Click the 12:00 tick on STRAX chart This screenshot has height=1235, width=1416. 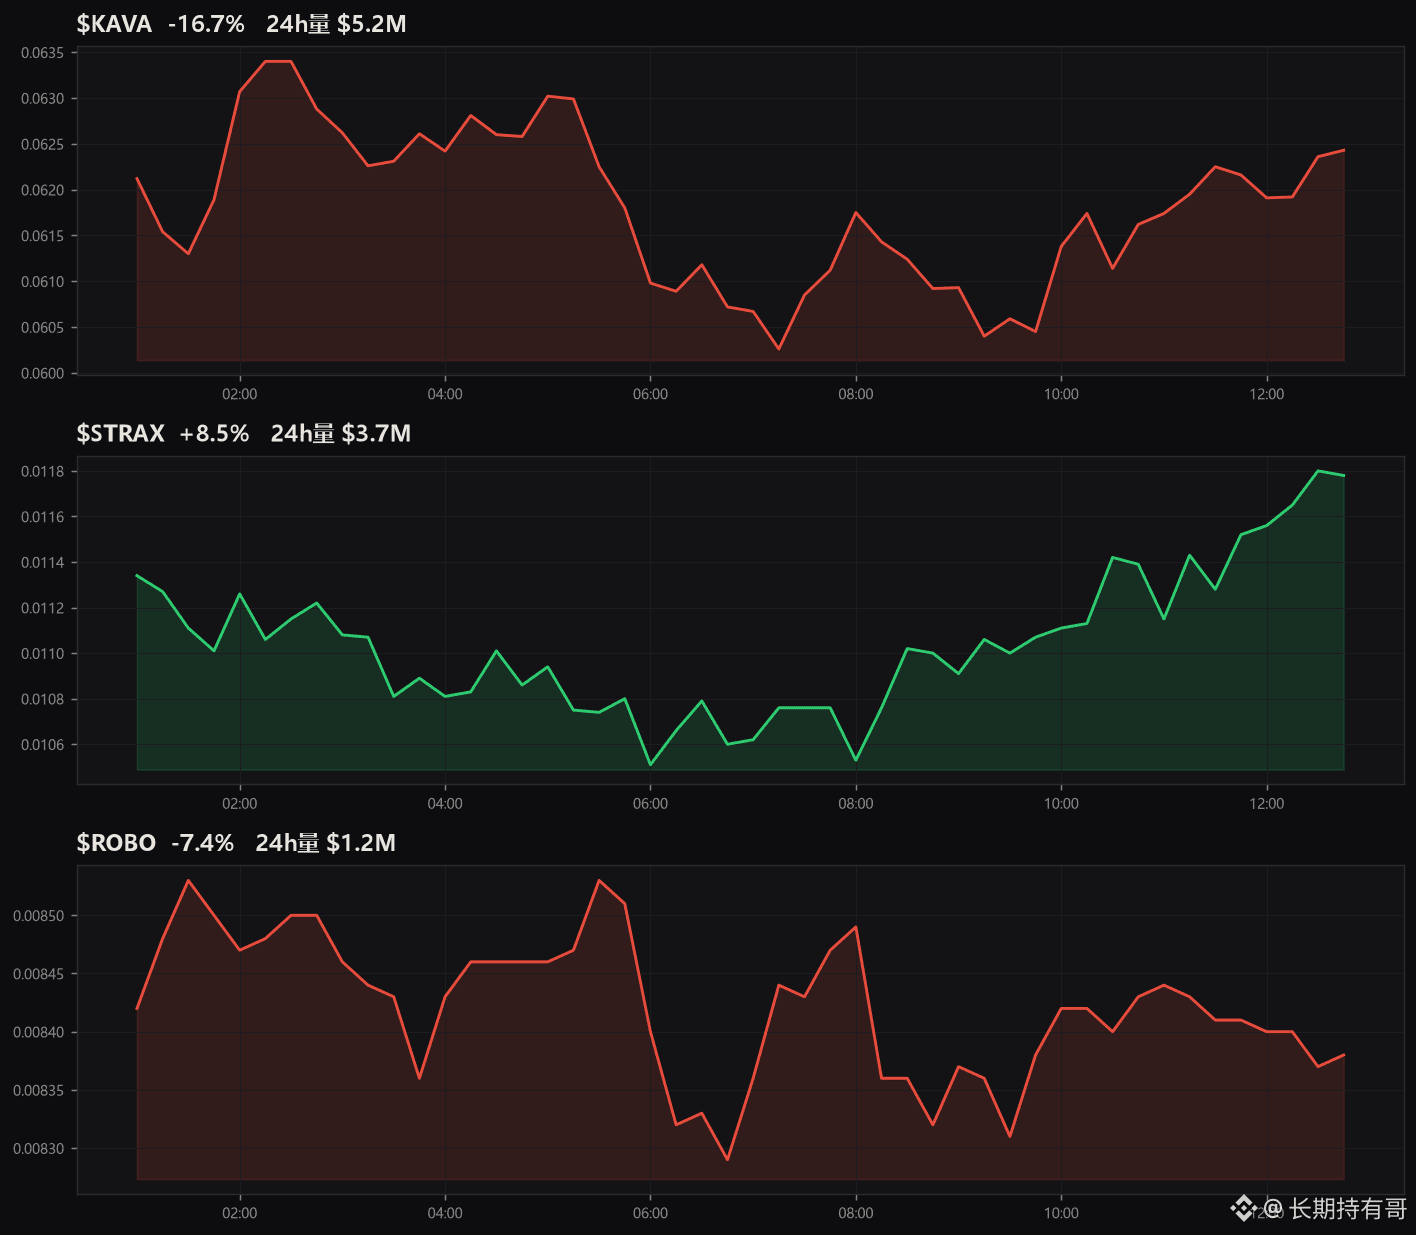coord(1267,803)
